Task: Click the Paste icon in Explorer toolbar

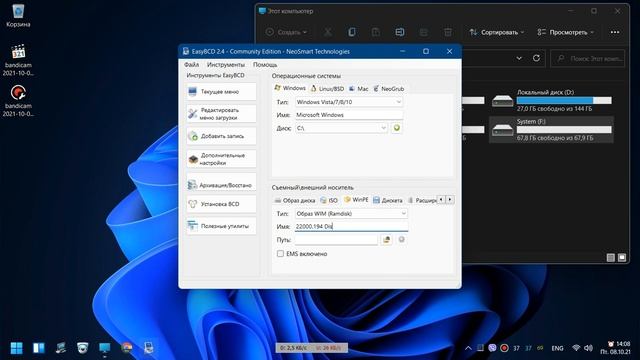Action: [x=376, y=32]
